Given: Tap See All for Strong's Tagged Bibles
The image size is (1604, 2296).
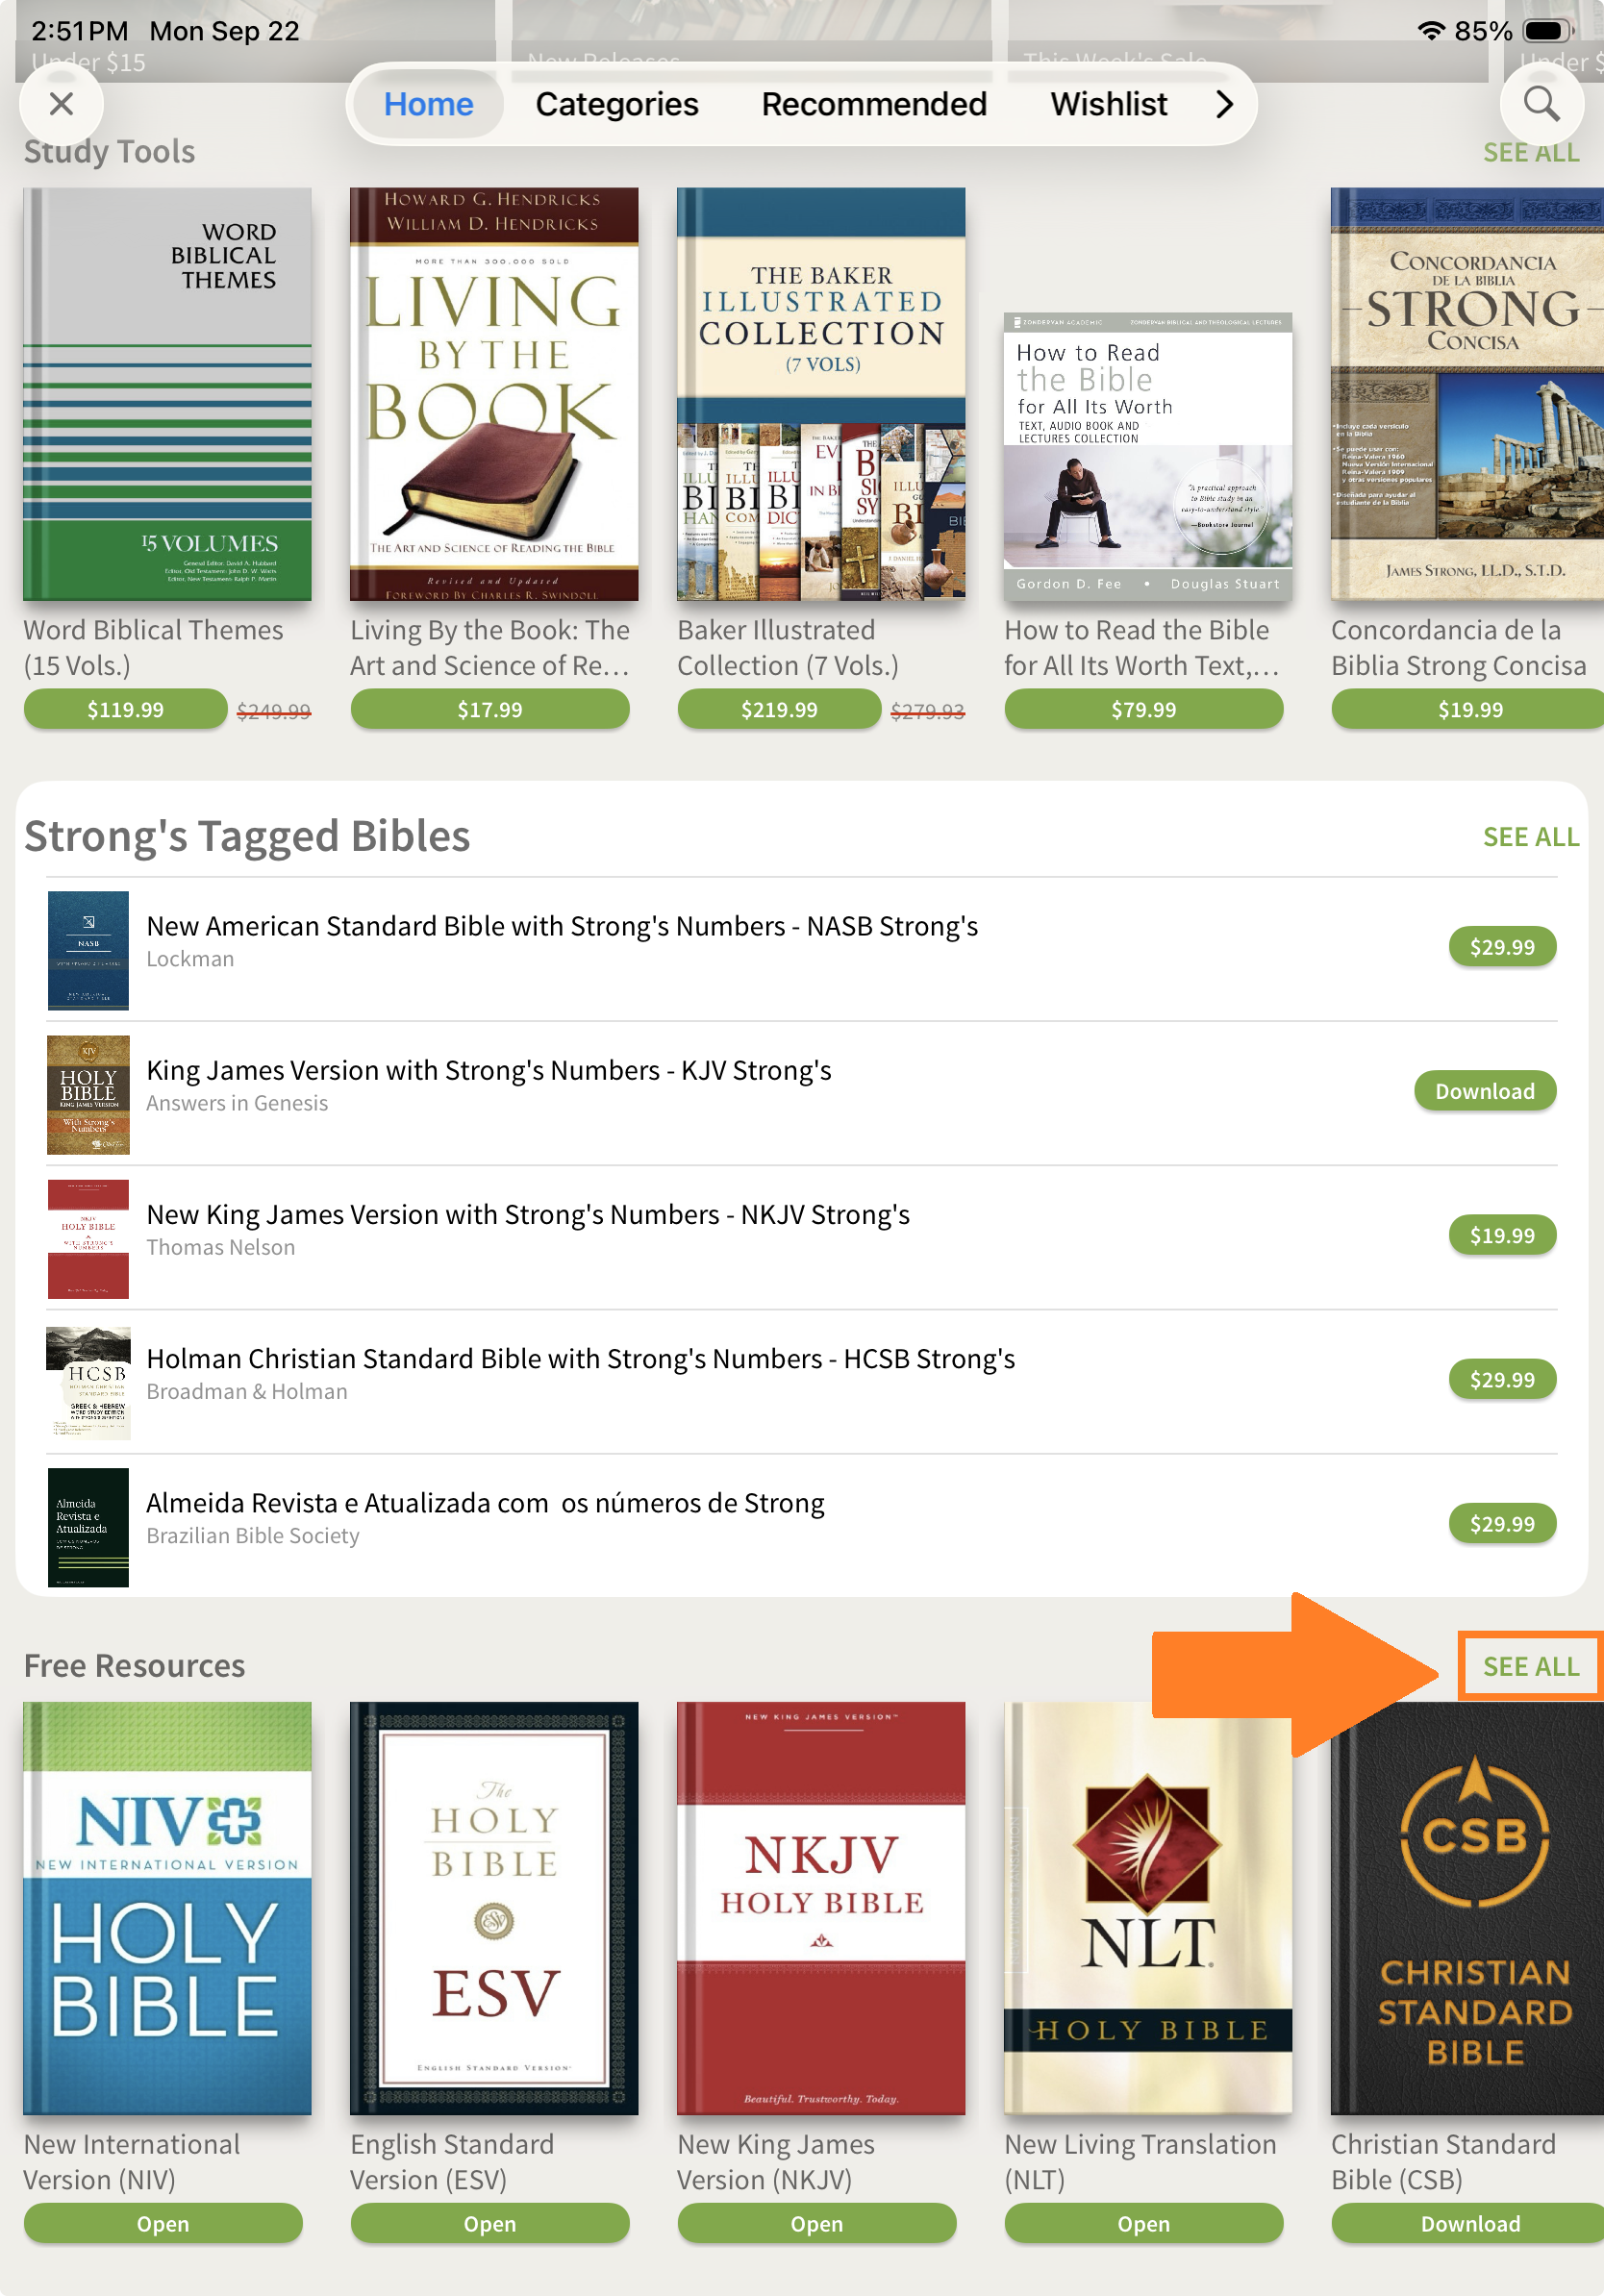Looking at the screenshot, I should 1530,837.
